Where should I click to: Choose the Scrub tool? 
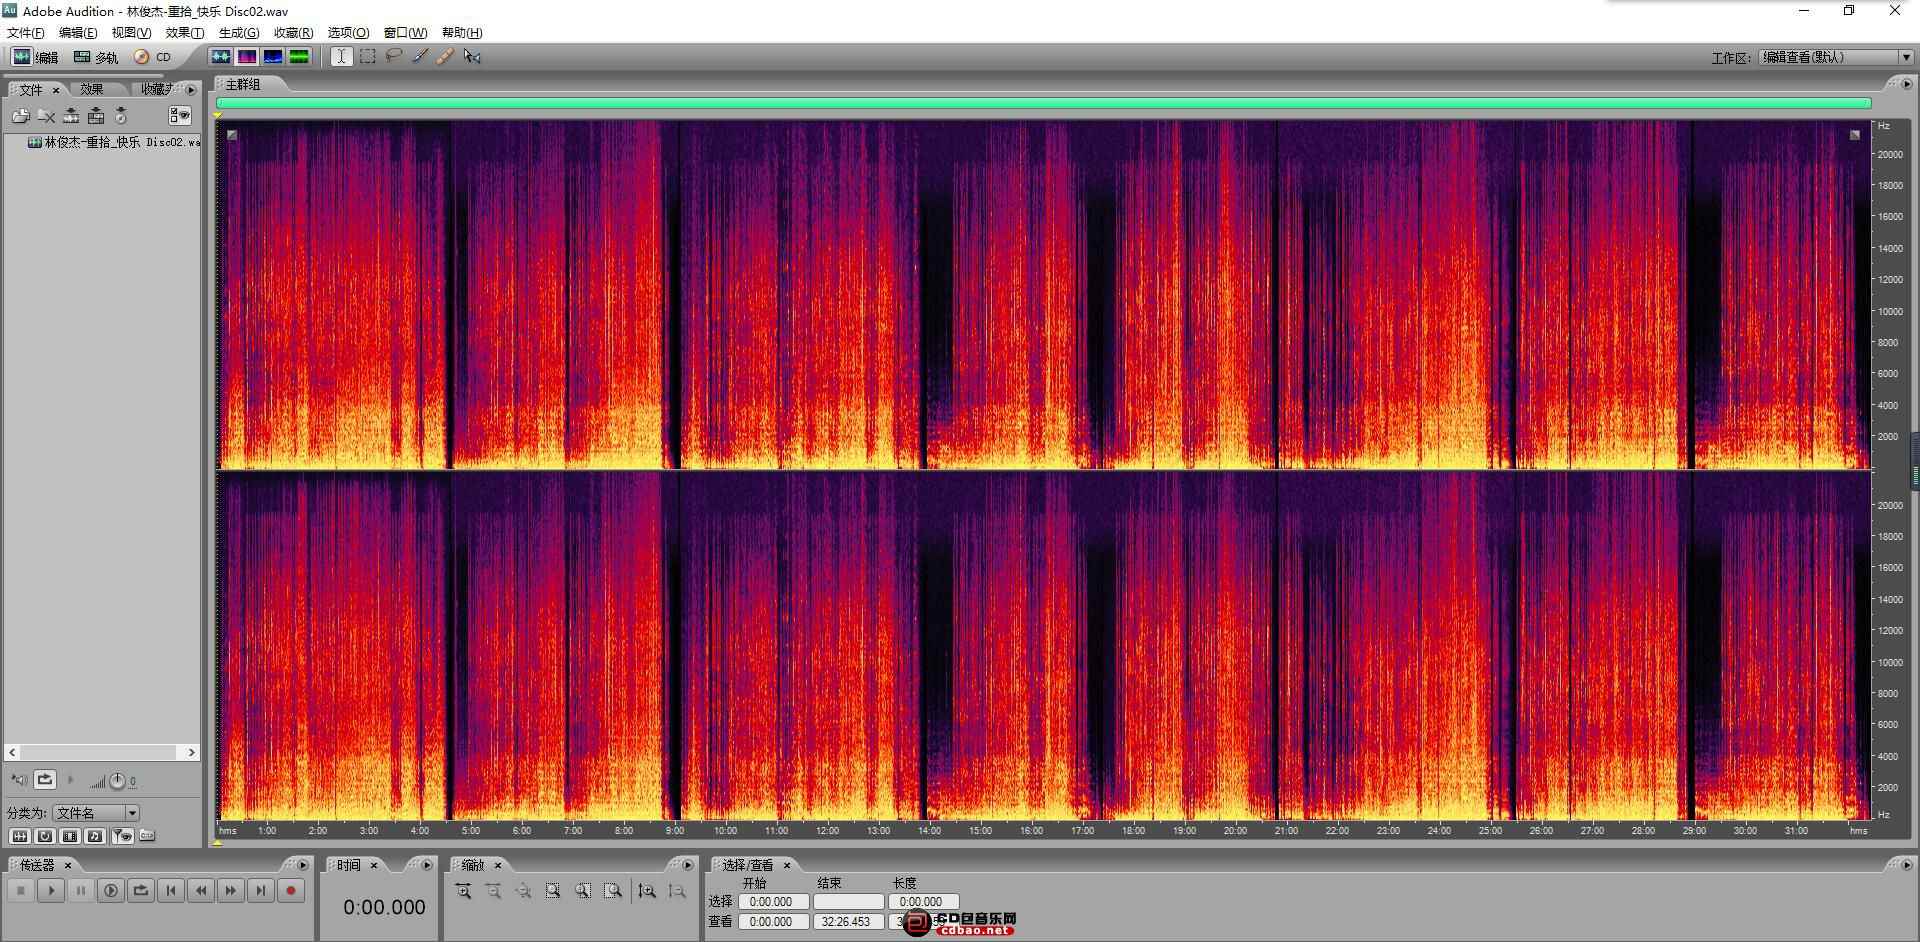[x=472, y=57]
